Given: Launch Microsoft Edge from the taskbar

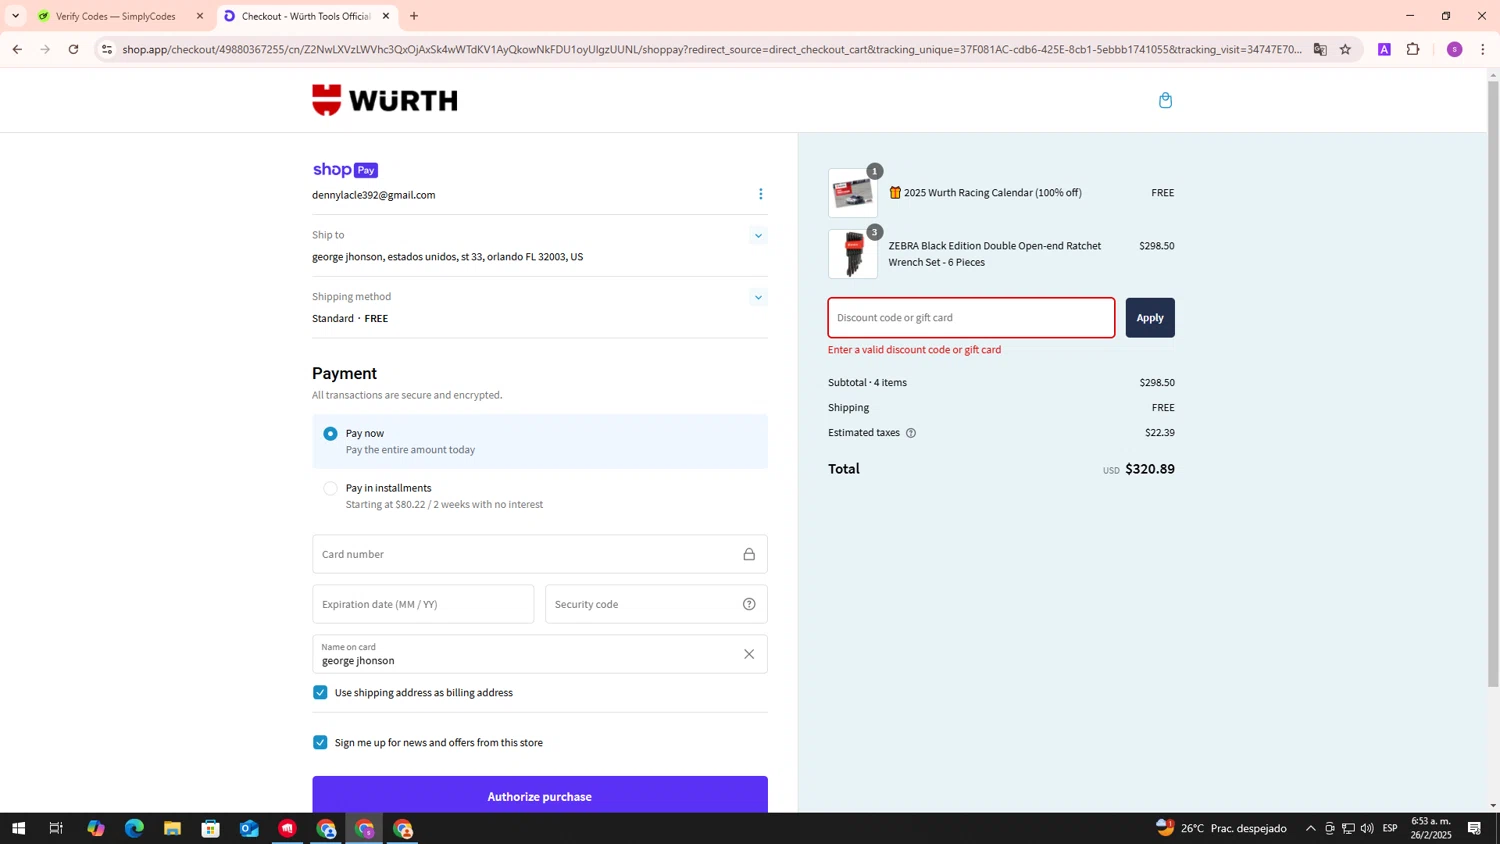Looking at the screenshot, I should (x=134, y=828).
